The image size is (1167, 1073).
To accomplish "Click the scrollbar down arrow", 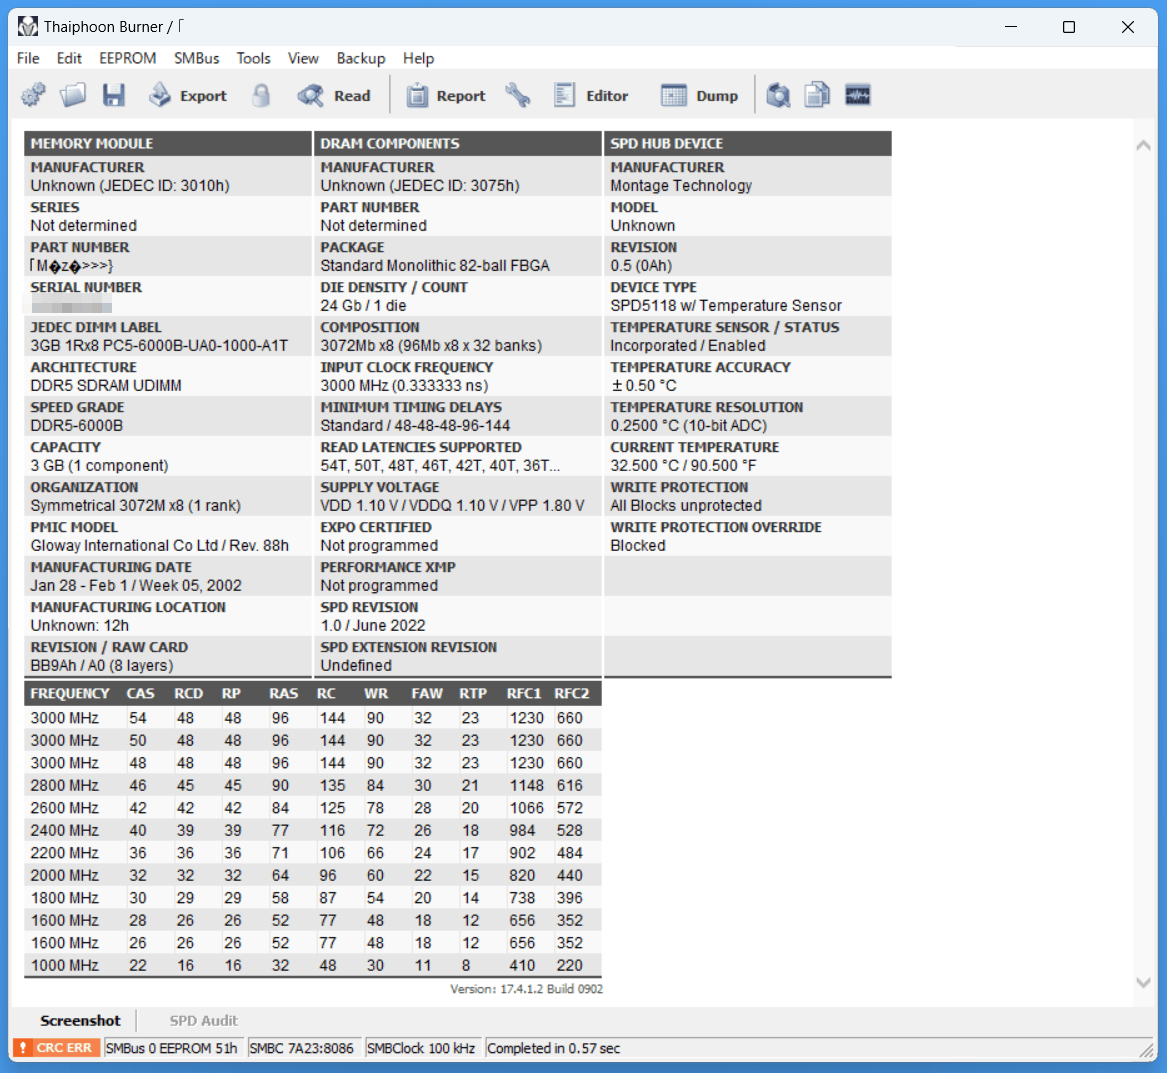I will [x=1144, y=983].
